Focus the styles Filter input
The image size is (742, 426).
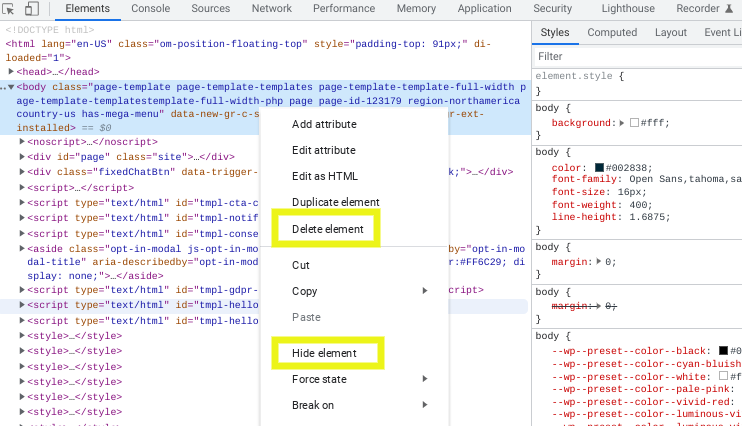[x=637, y=56]
